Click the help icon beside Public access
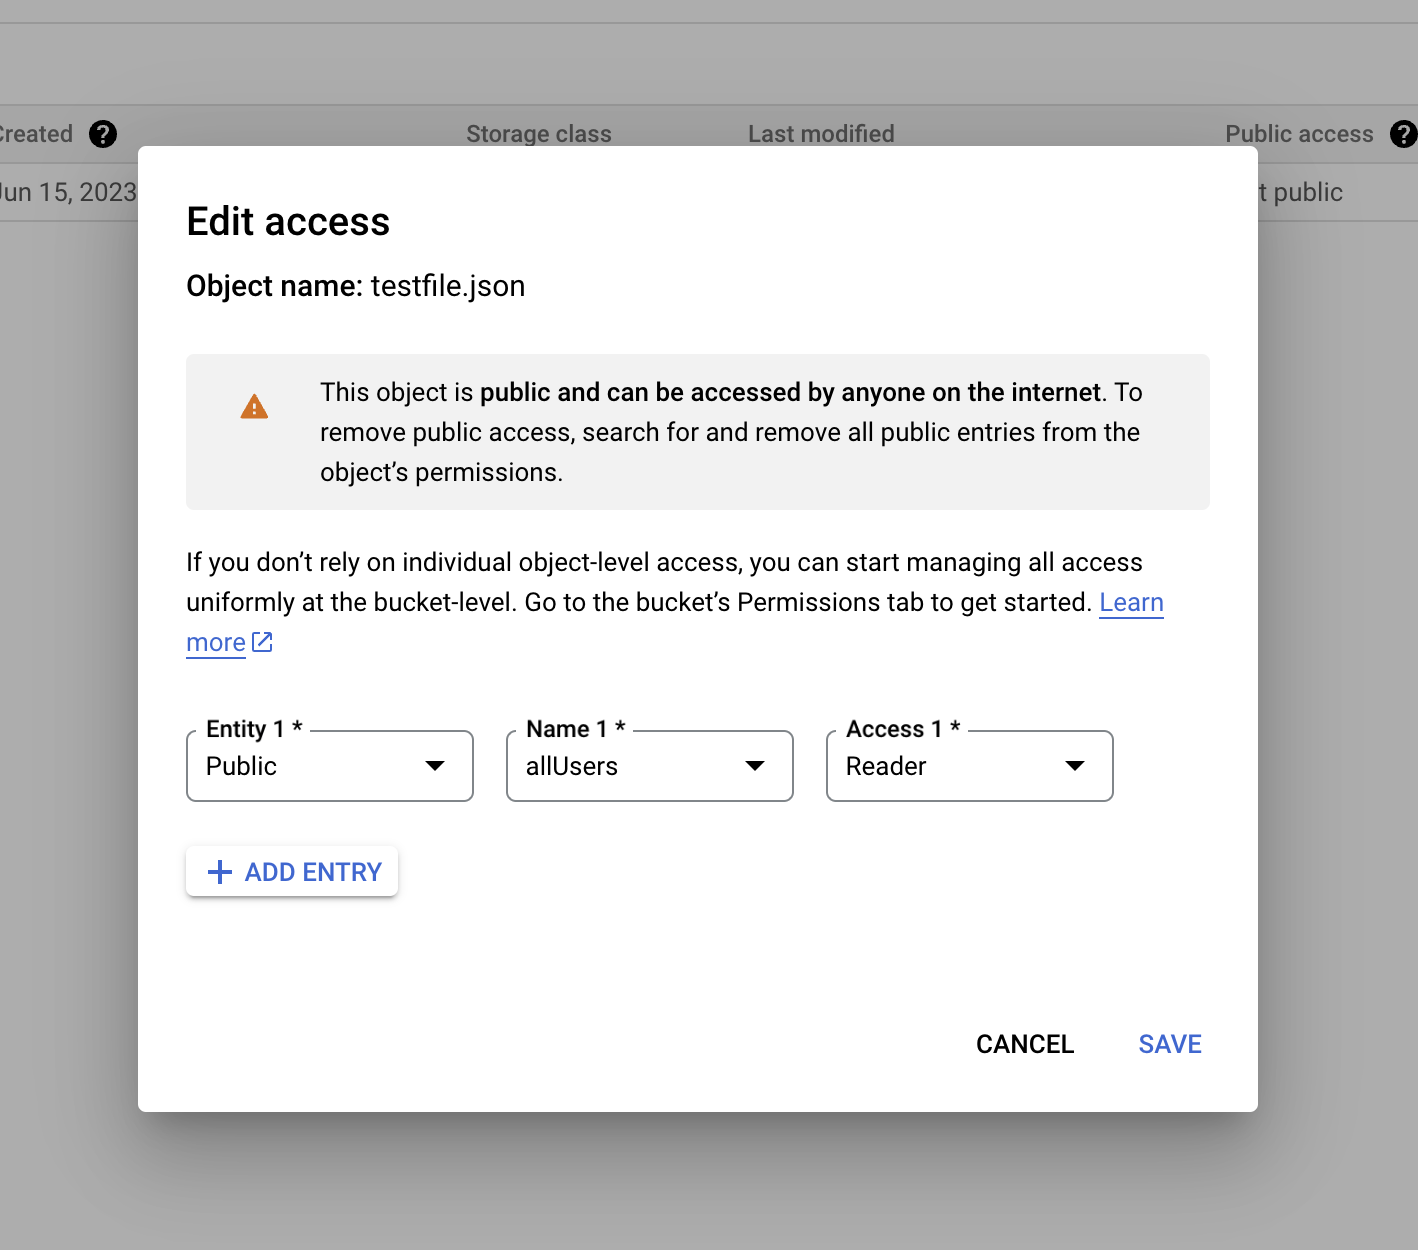 pyautogui.click(x=1403, y=134)
